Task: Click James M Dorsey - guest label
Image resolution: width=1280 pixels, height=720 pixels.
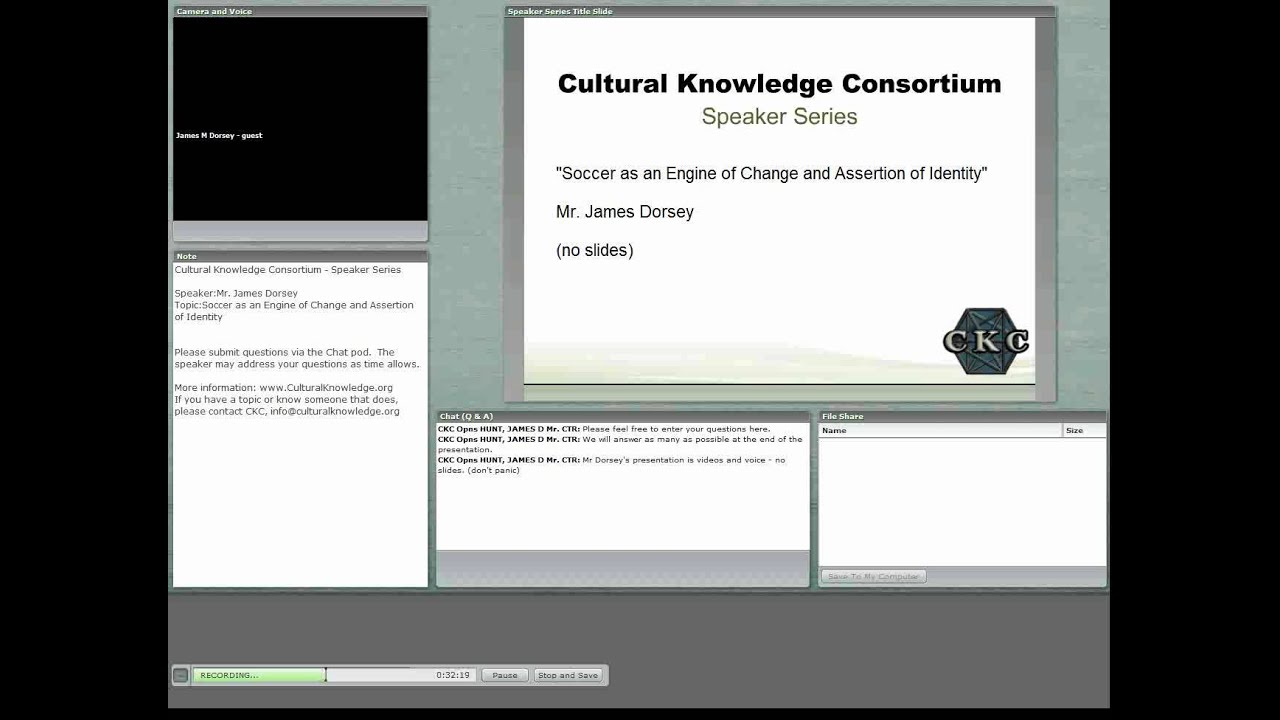Action: 219,135
